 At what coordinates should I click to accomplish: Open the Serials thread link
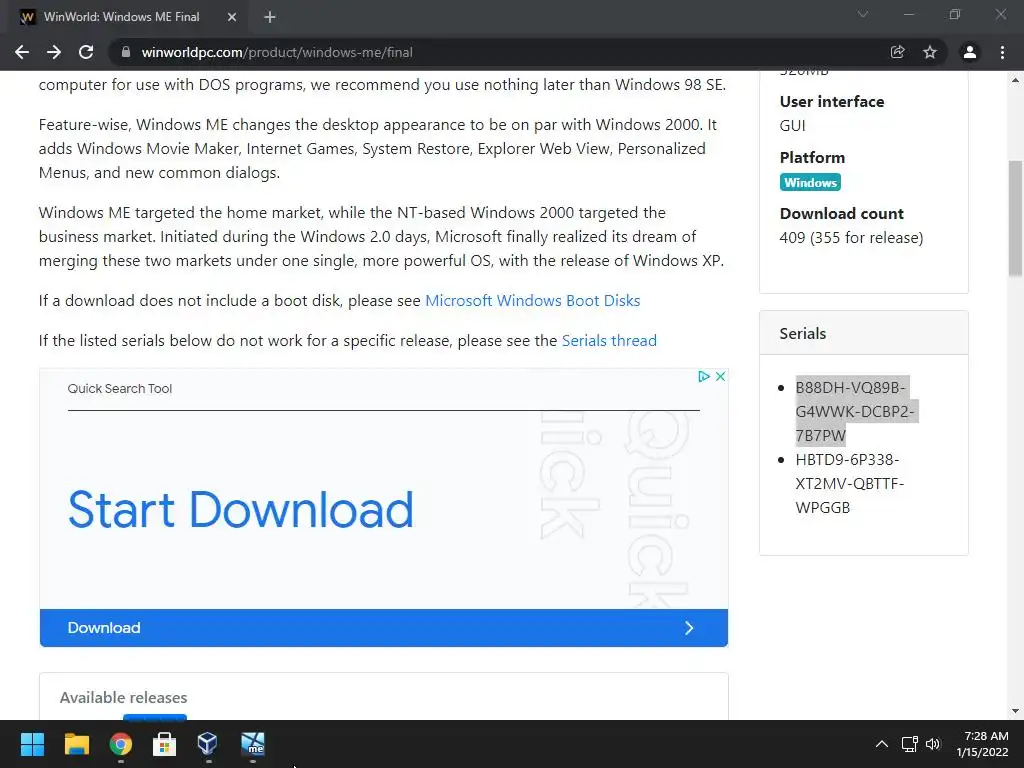[609, 340]
